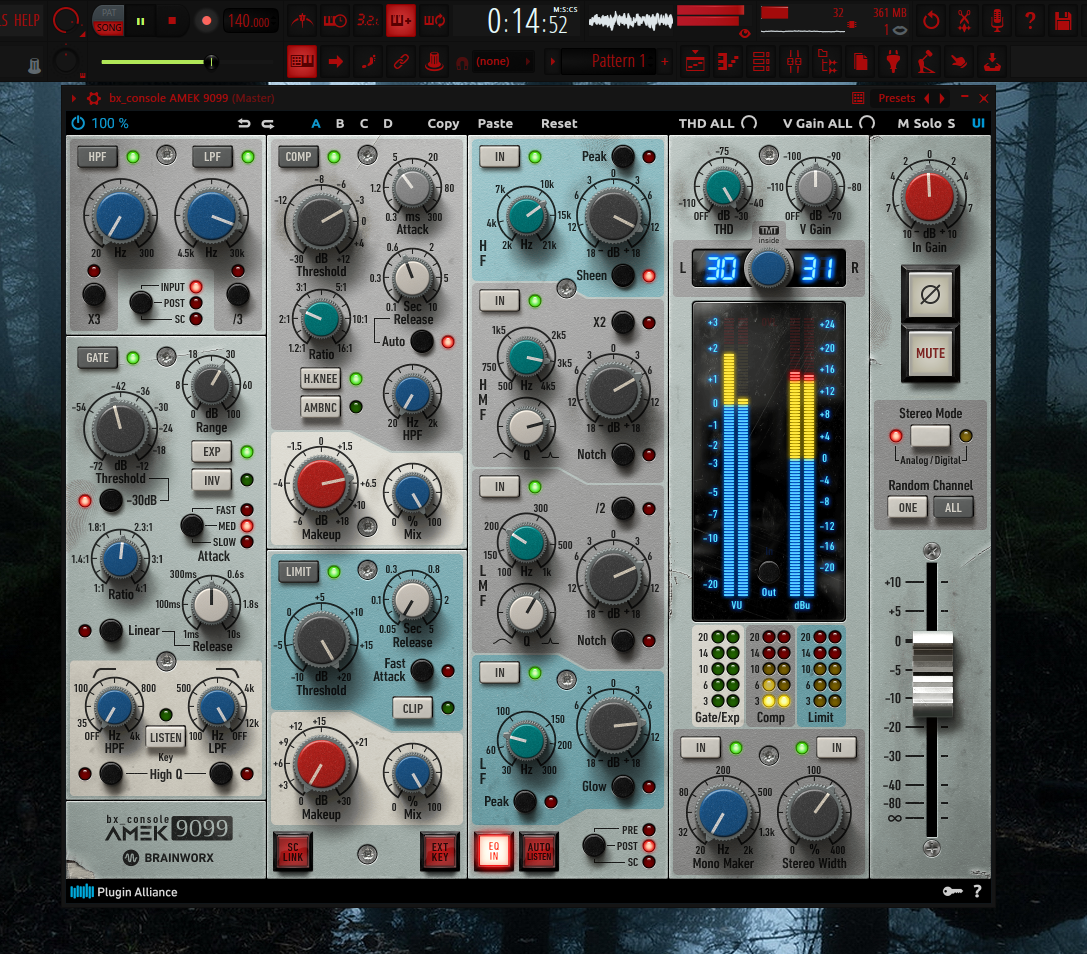Click the copy files icon in toolbar

(861, 62)
